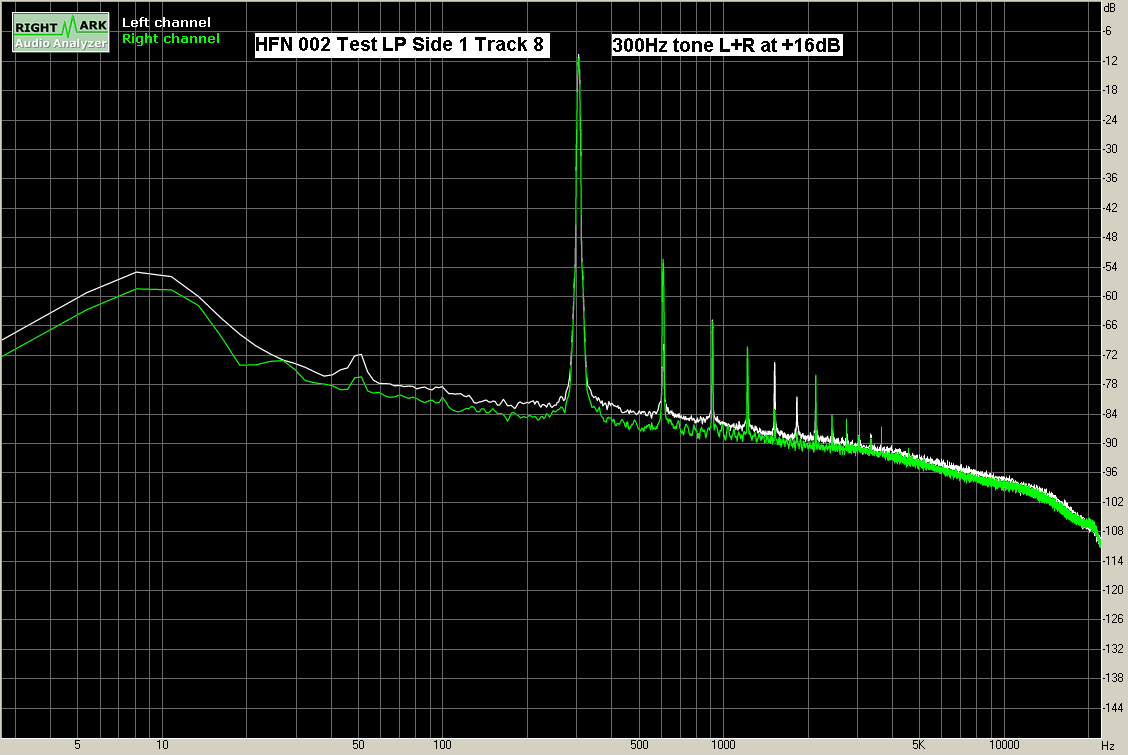Click the -114 dB axis value
Screen dimensions: 1128x755
click(1113, 560)
